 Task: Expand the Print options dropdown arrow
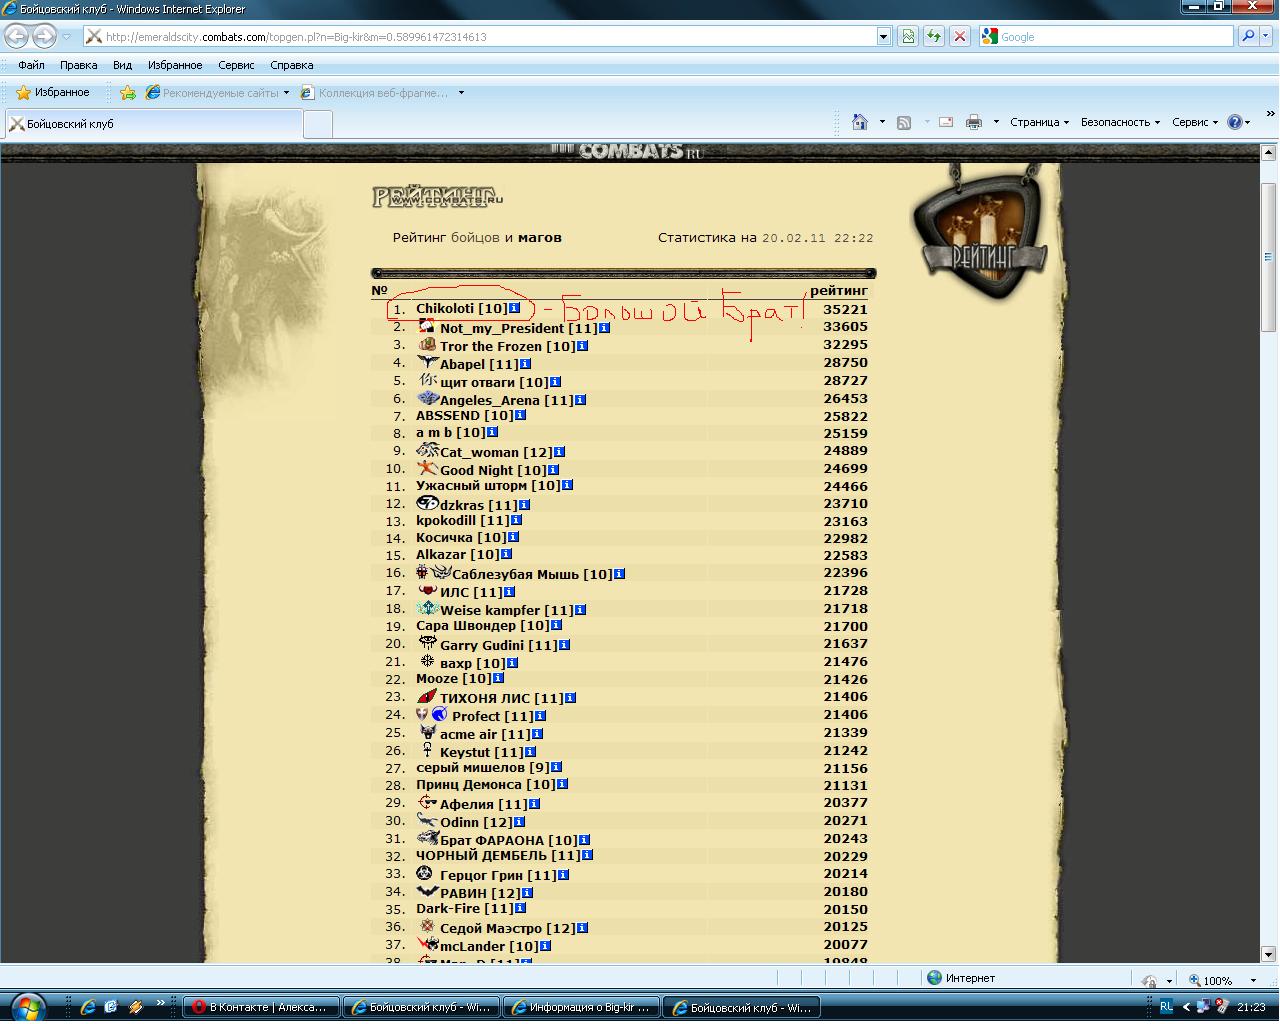[x=996, y=122]
